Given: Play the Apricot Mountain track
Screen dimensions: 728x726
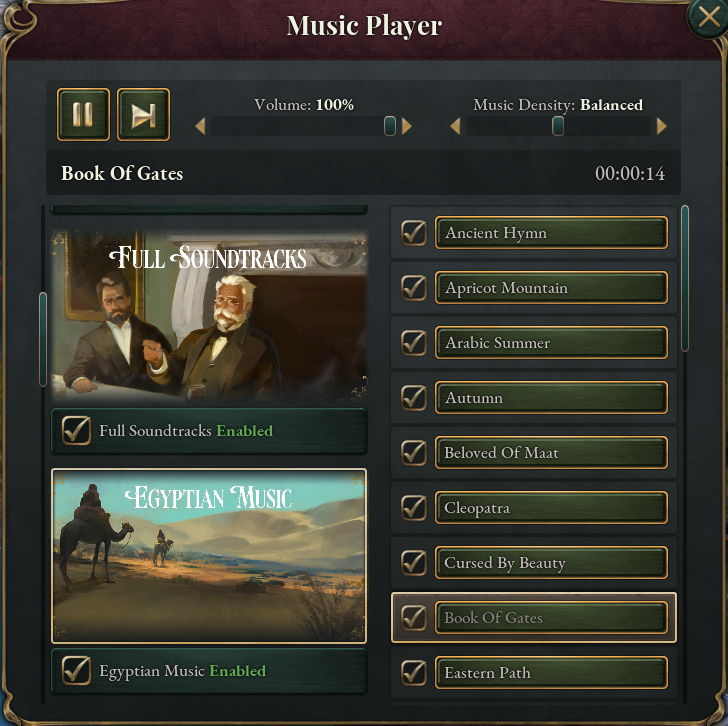Looking at the screenshot, I should click(x=551, y=288).
